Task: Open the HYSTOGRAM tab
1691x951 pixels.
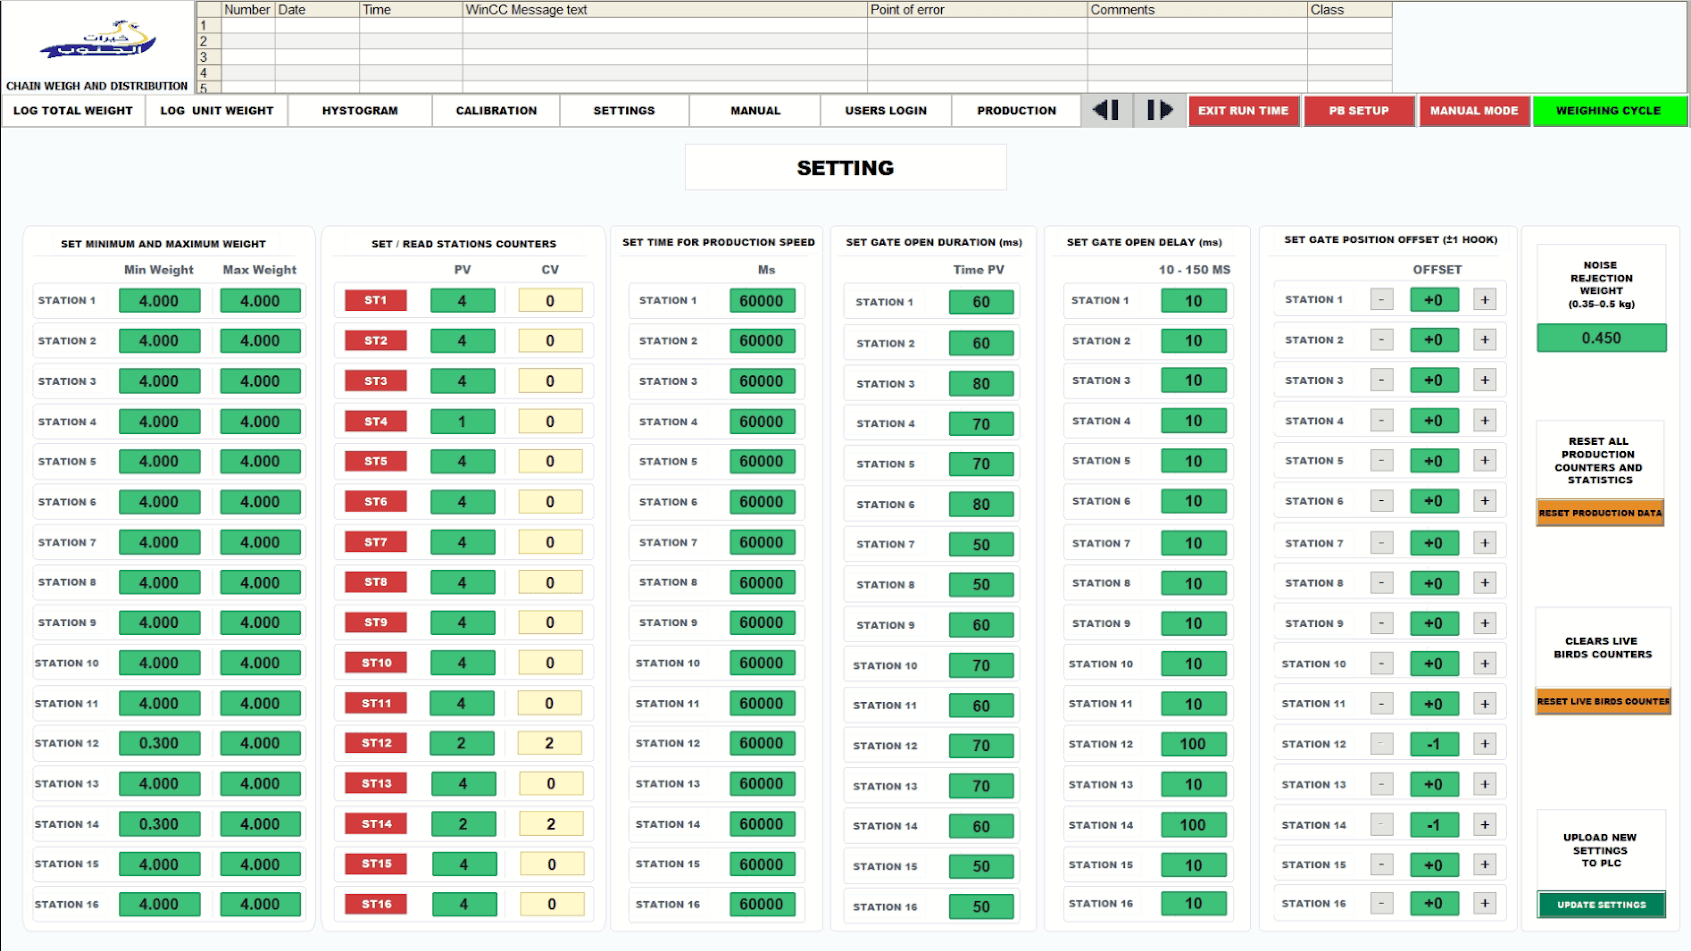Action: [x=360, y=111]
